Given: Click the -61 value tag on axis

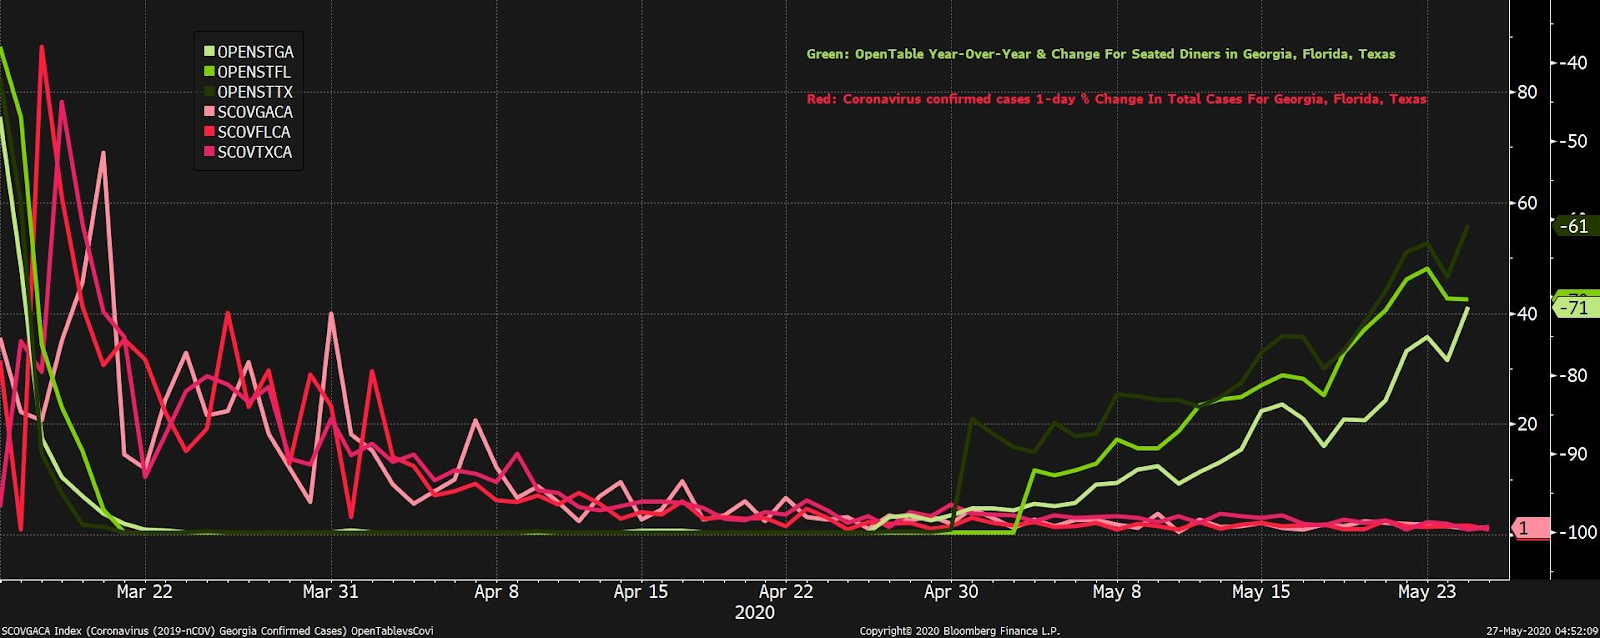Looking at the screenshot, I should click(x=1577, y=226).
